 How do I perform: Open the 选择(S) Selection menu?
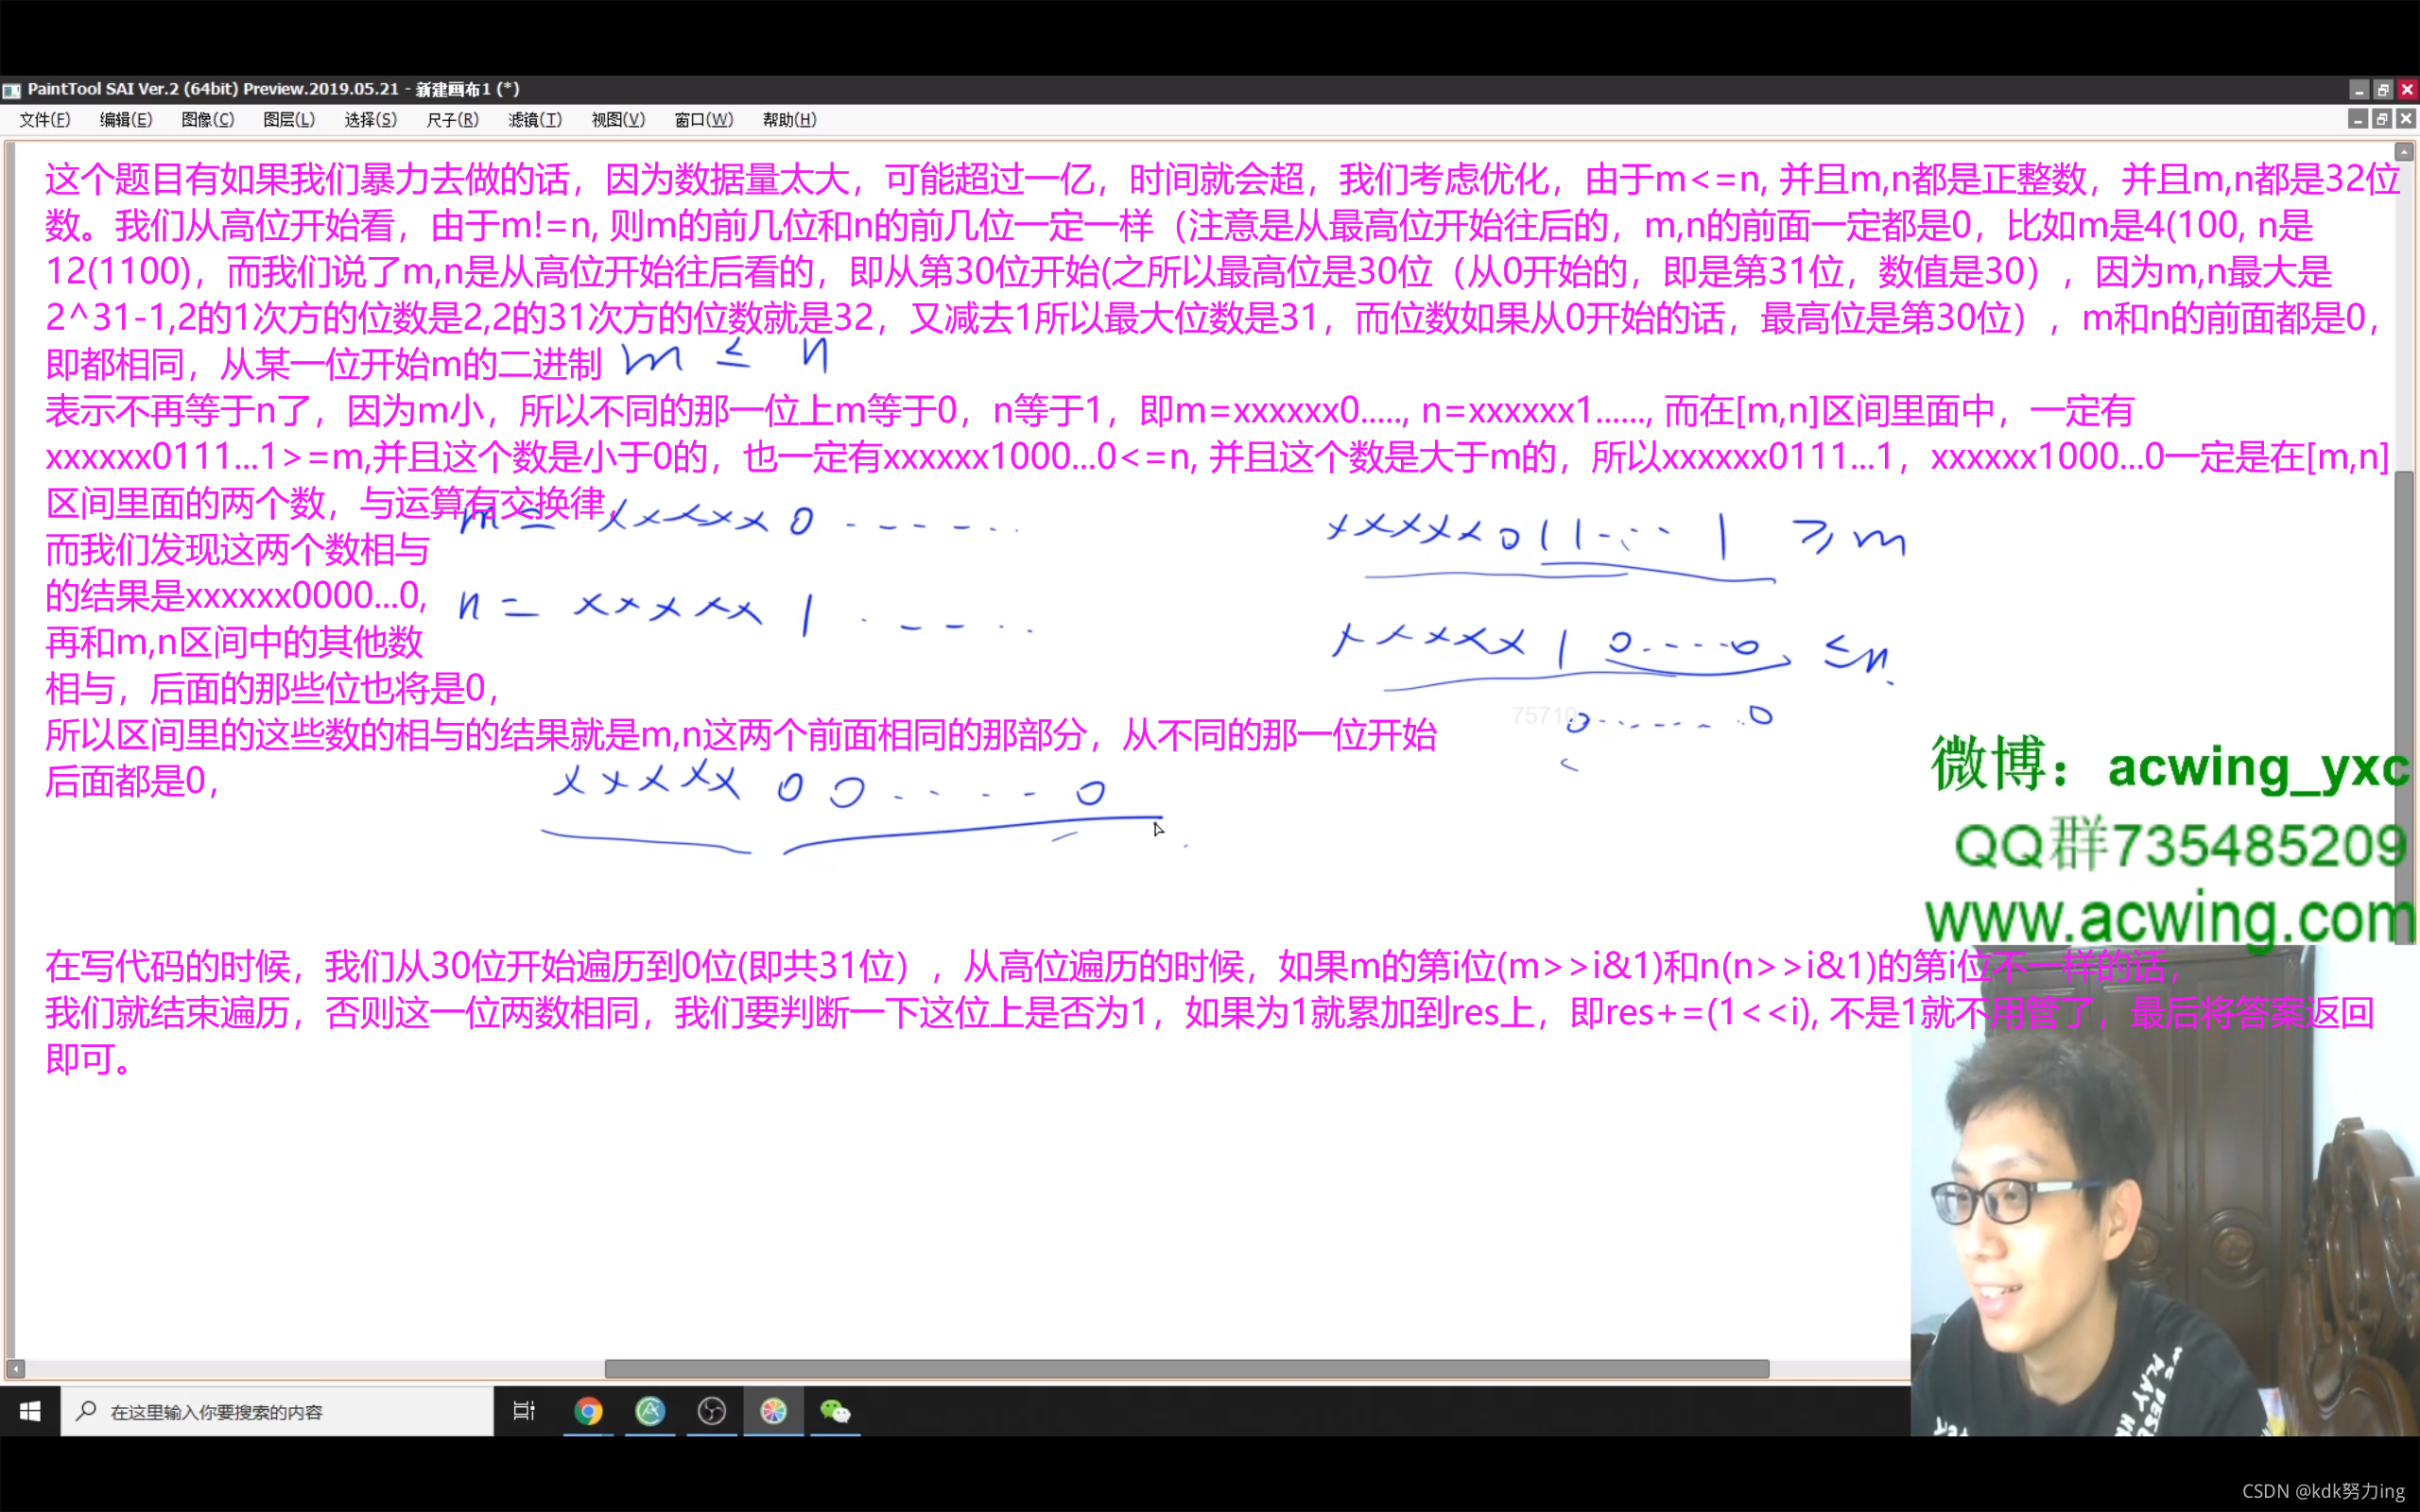[370, 120]
